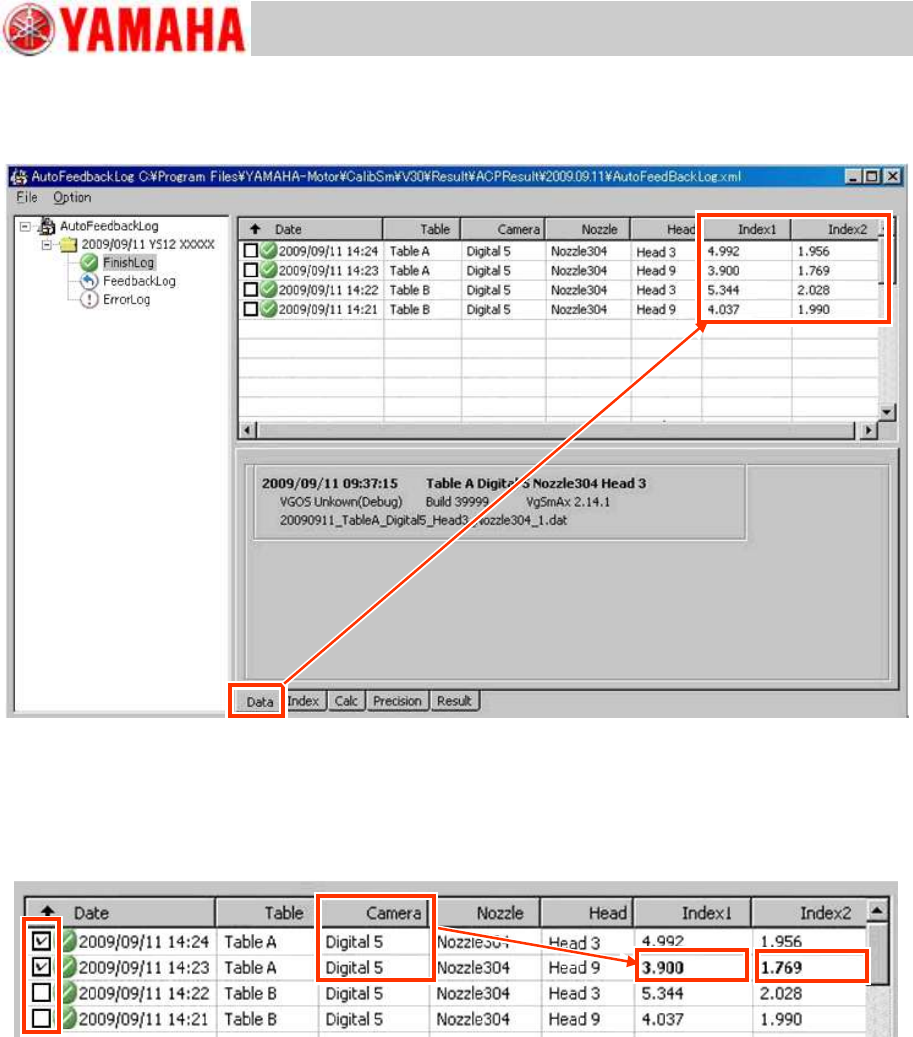The width and height of the screenshot is (913, 1037).
Task: Select Index2 value 1.769 in lower list
Action: click(781, 968)
